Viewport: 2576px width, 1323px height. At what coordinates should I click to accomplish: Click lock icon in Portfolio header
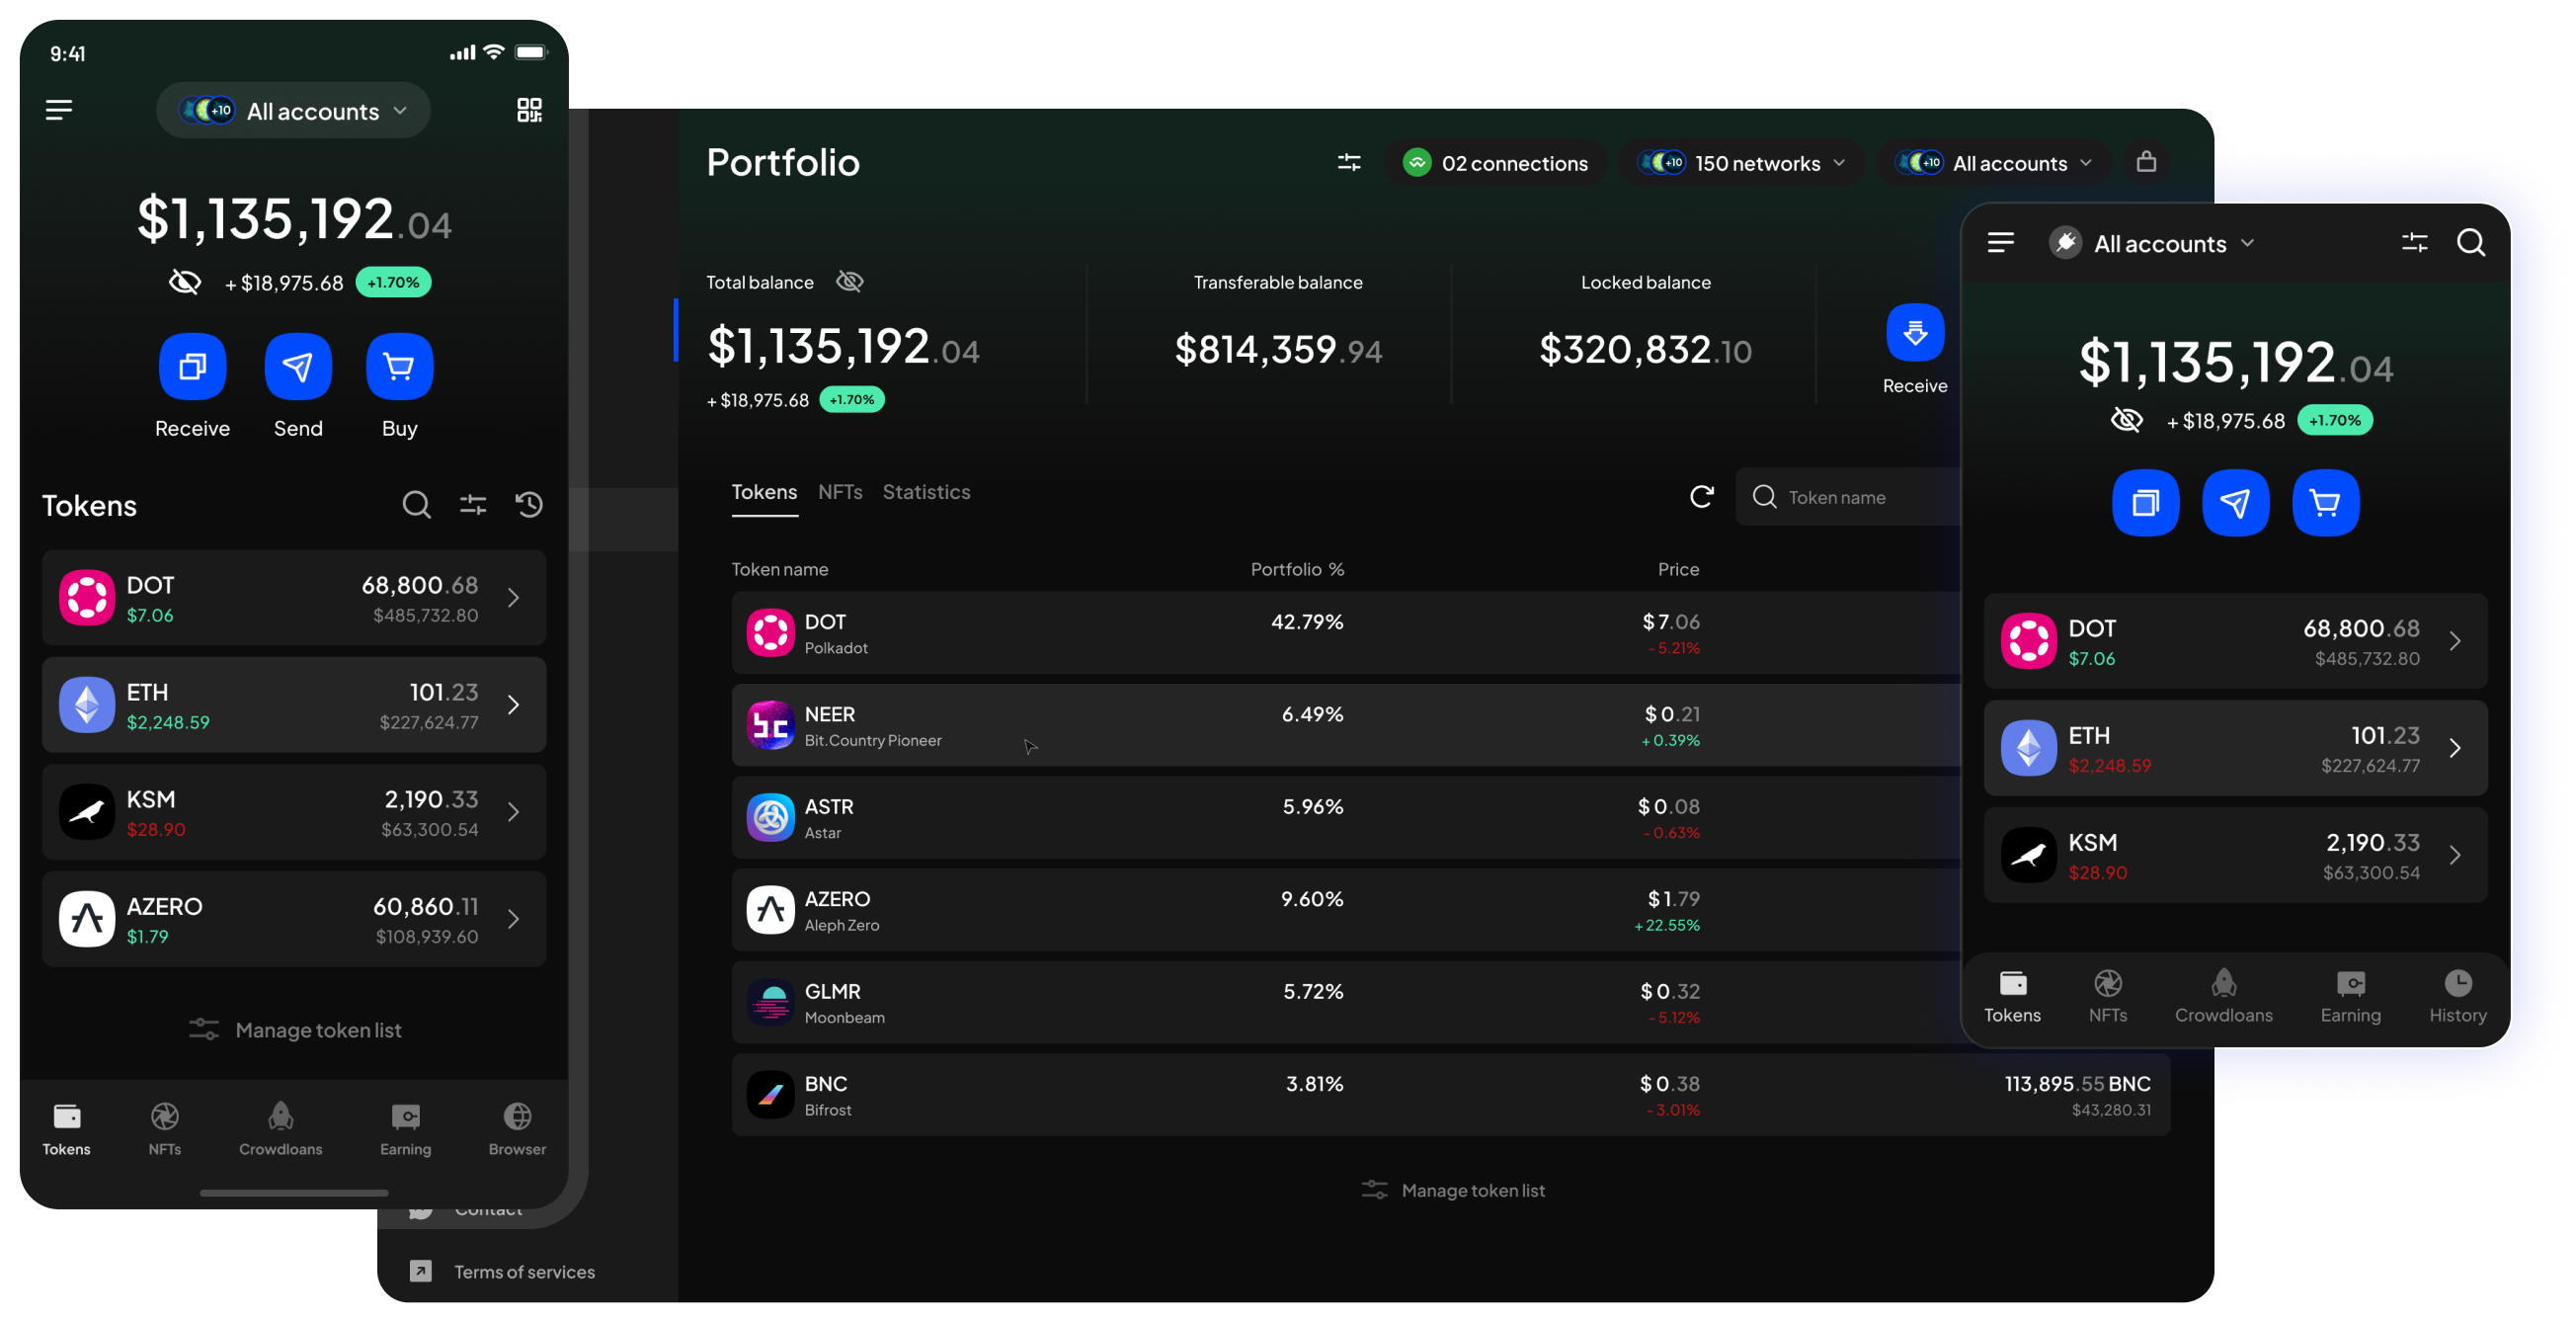[2146, 162]
